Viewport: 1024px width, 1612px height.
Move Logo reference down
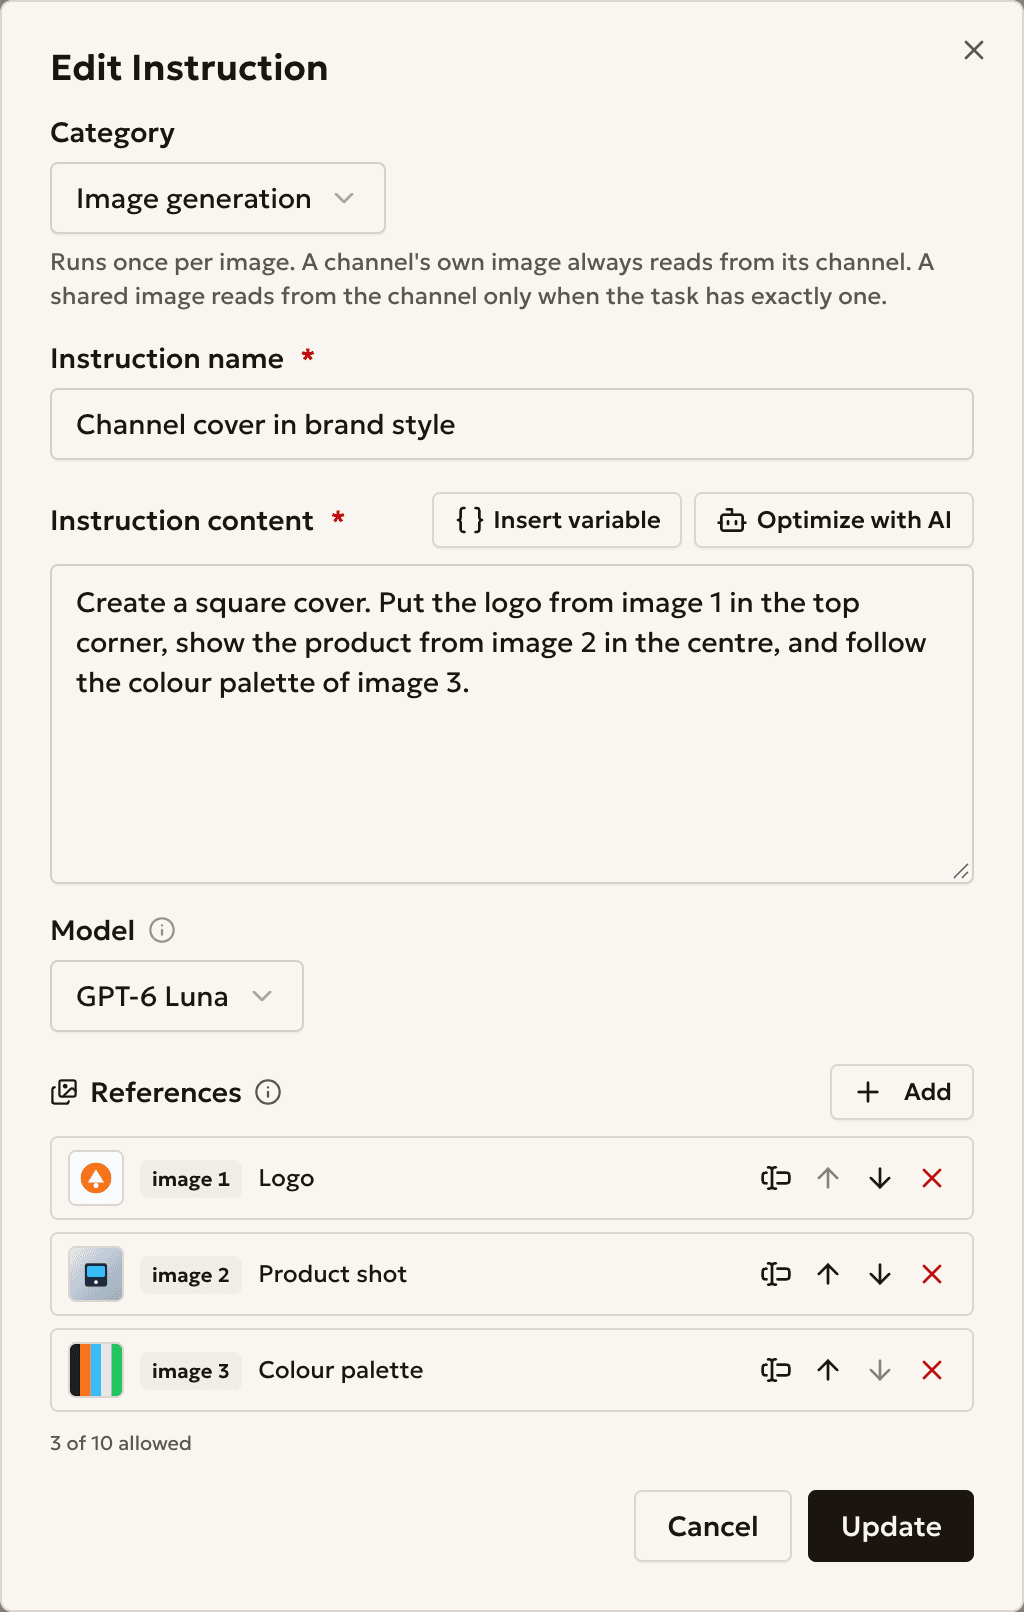[x=880, y=1178]
